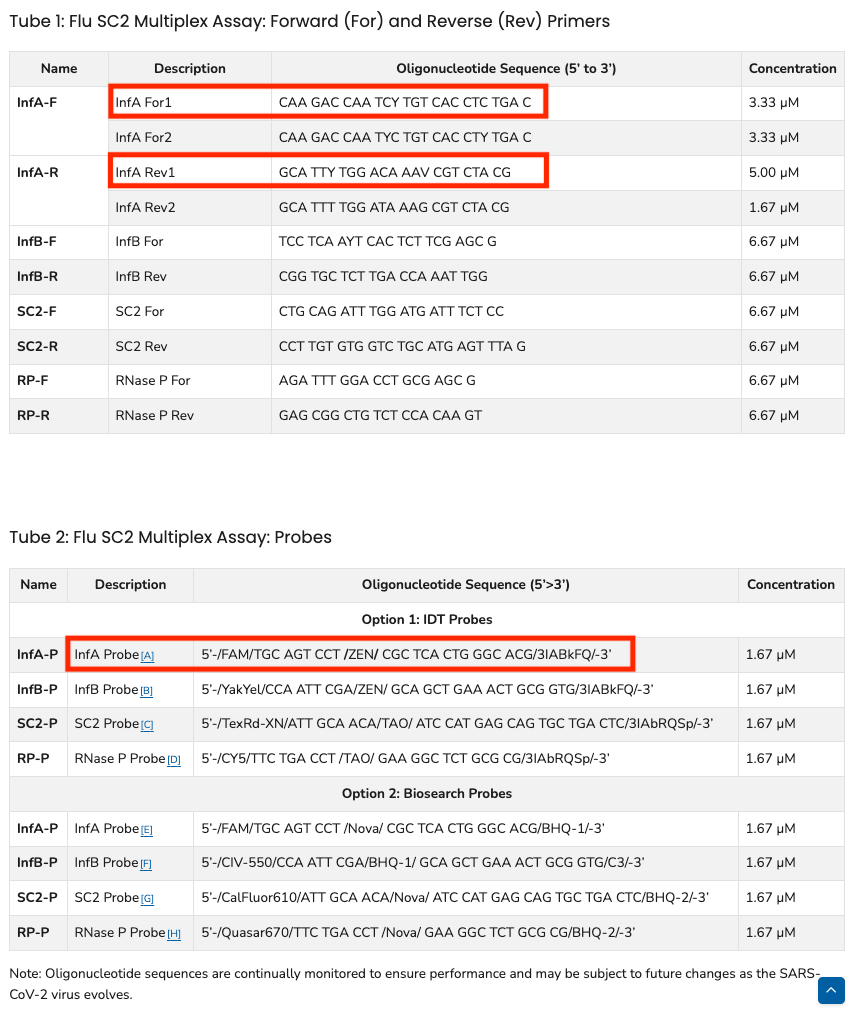
Task: Click the TexRd-XN SC2 probe sequence
Action: 457,723
